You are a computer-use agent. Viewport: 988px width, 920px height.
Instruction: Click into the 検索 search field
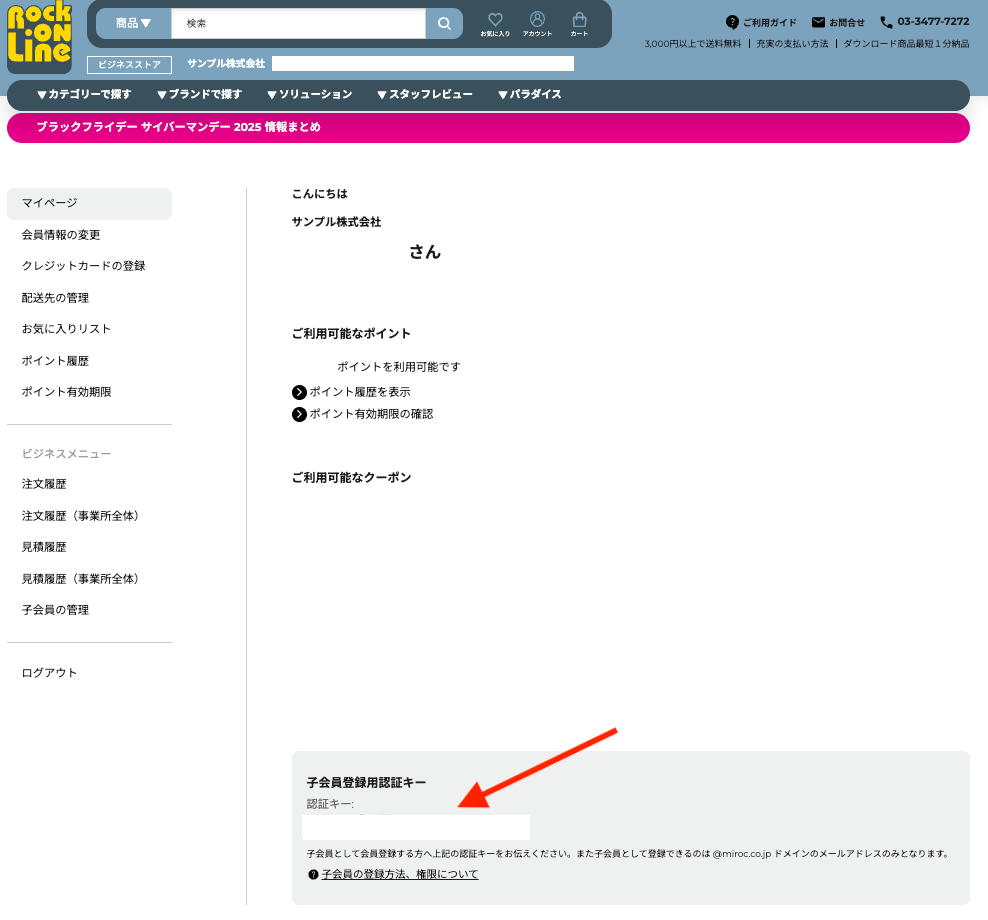tap(298, 23)
